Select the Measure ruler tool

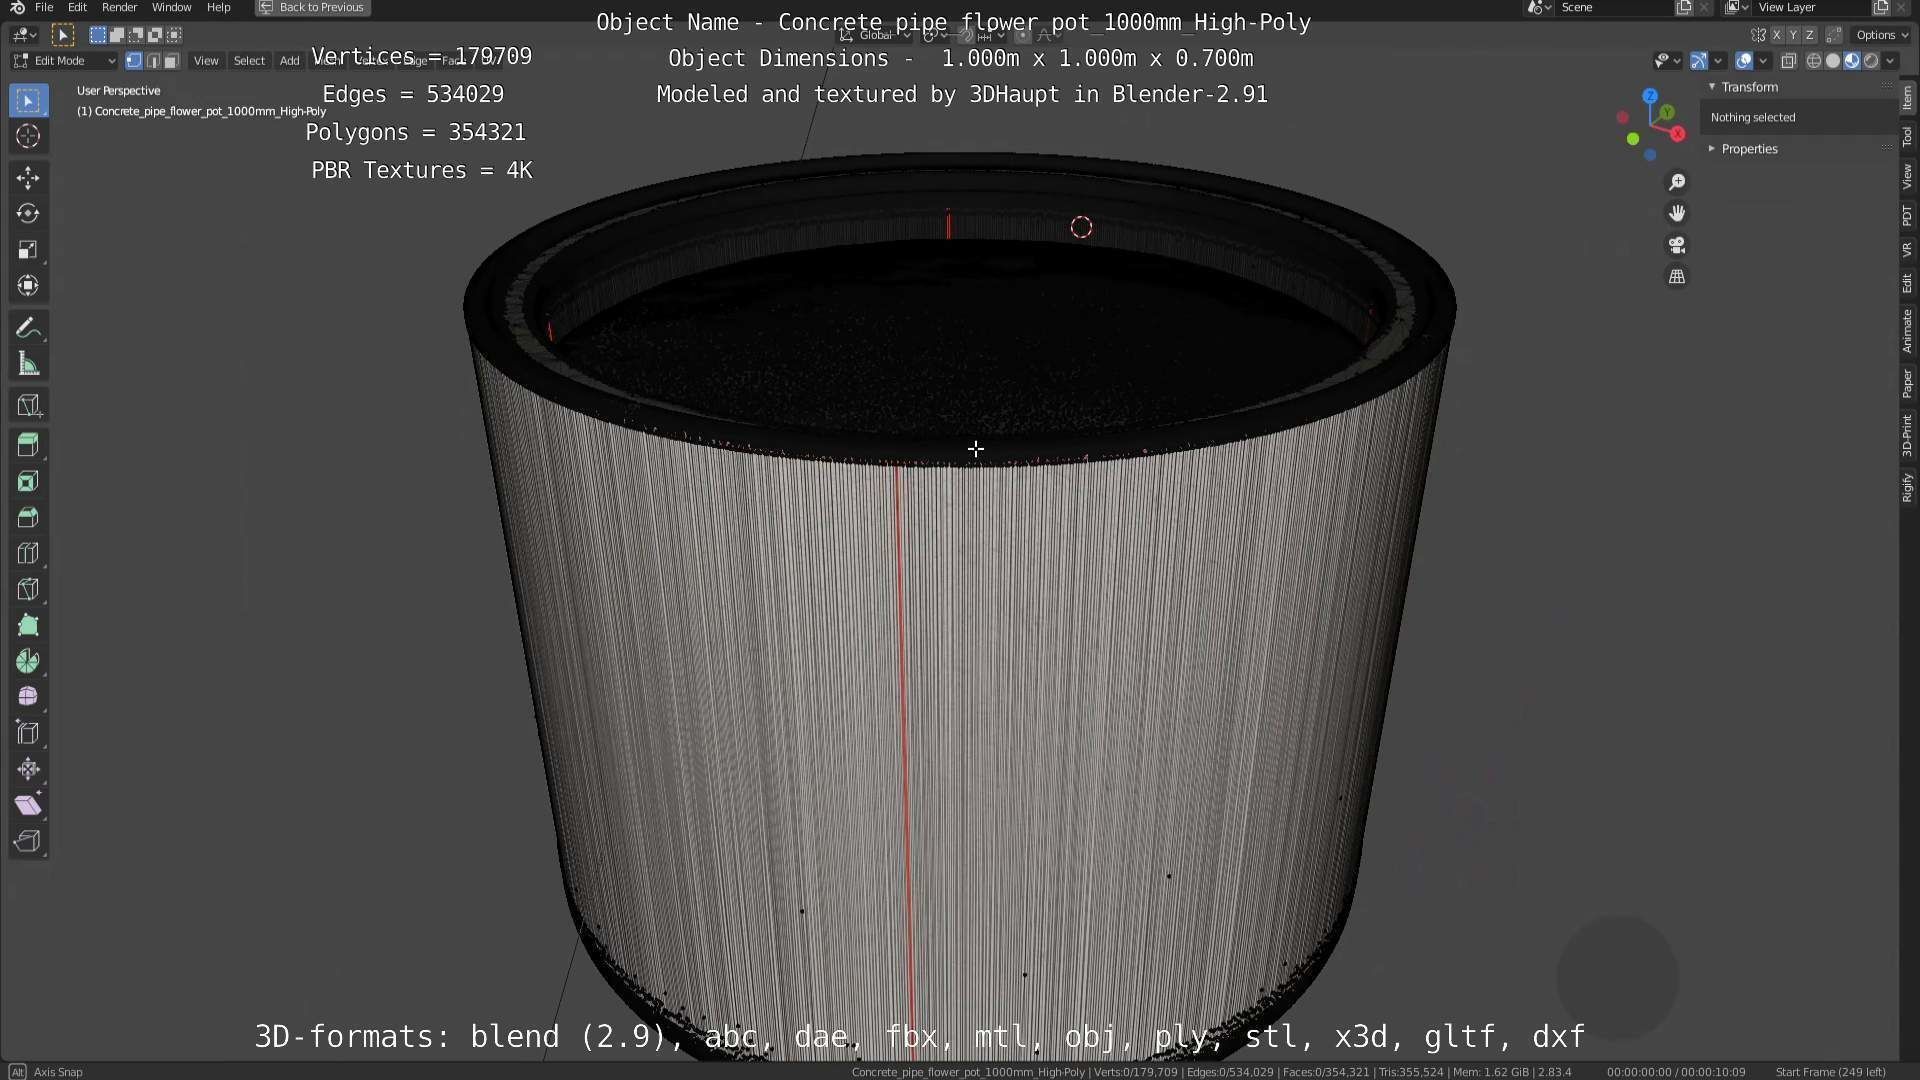[28, 364]
